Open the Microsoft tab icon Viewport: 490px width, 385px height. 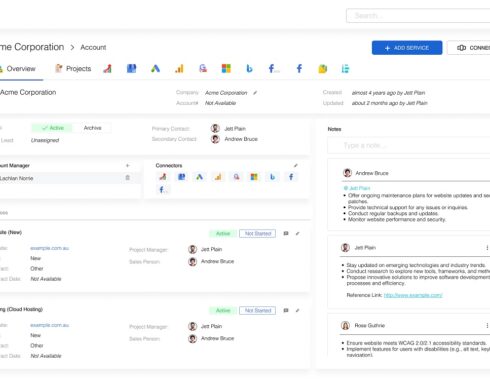[226, 69]
